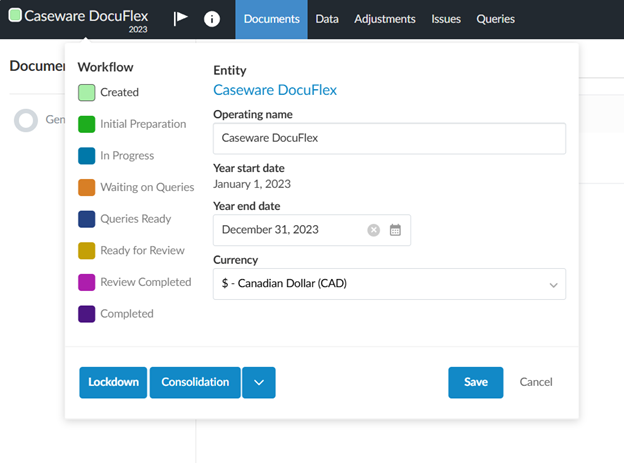Open the Adjustments tab
The width and height of the screenshot is (624, 463).
point(385,19)
